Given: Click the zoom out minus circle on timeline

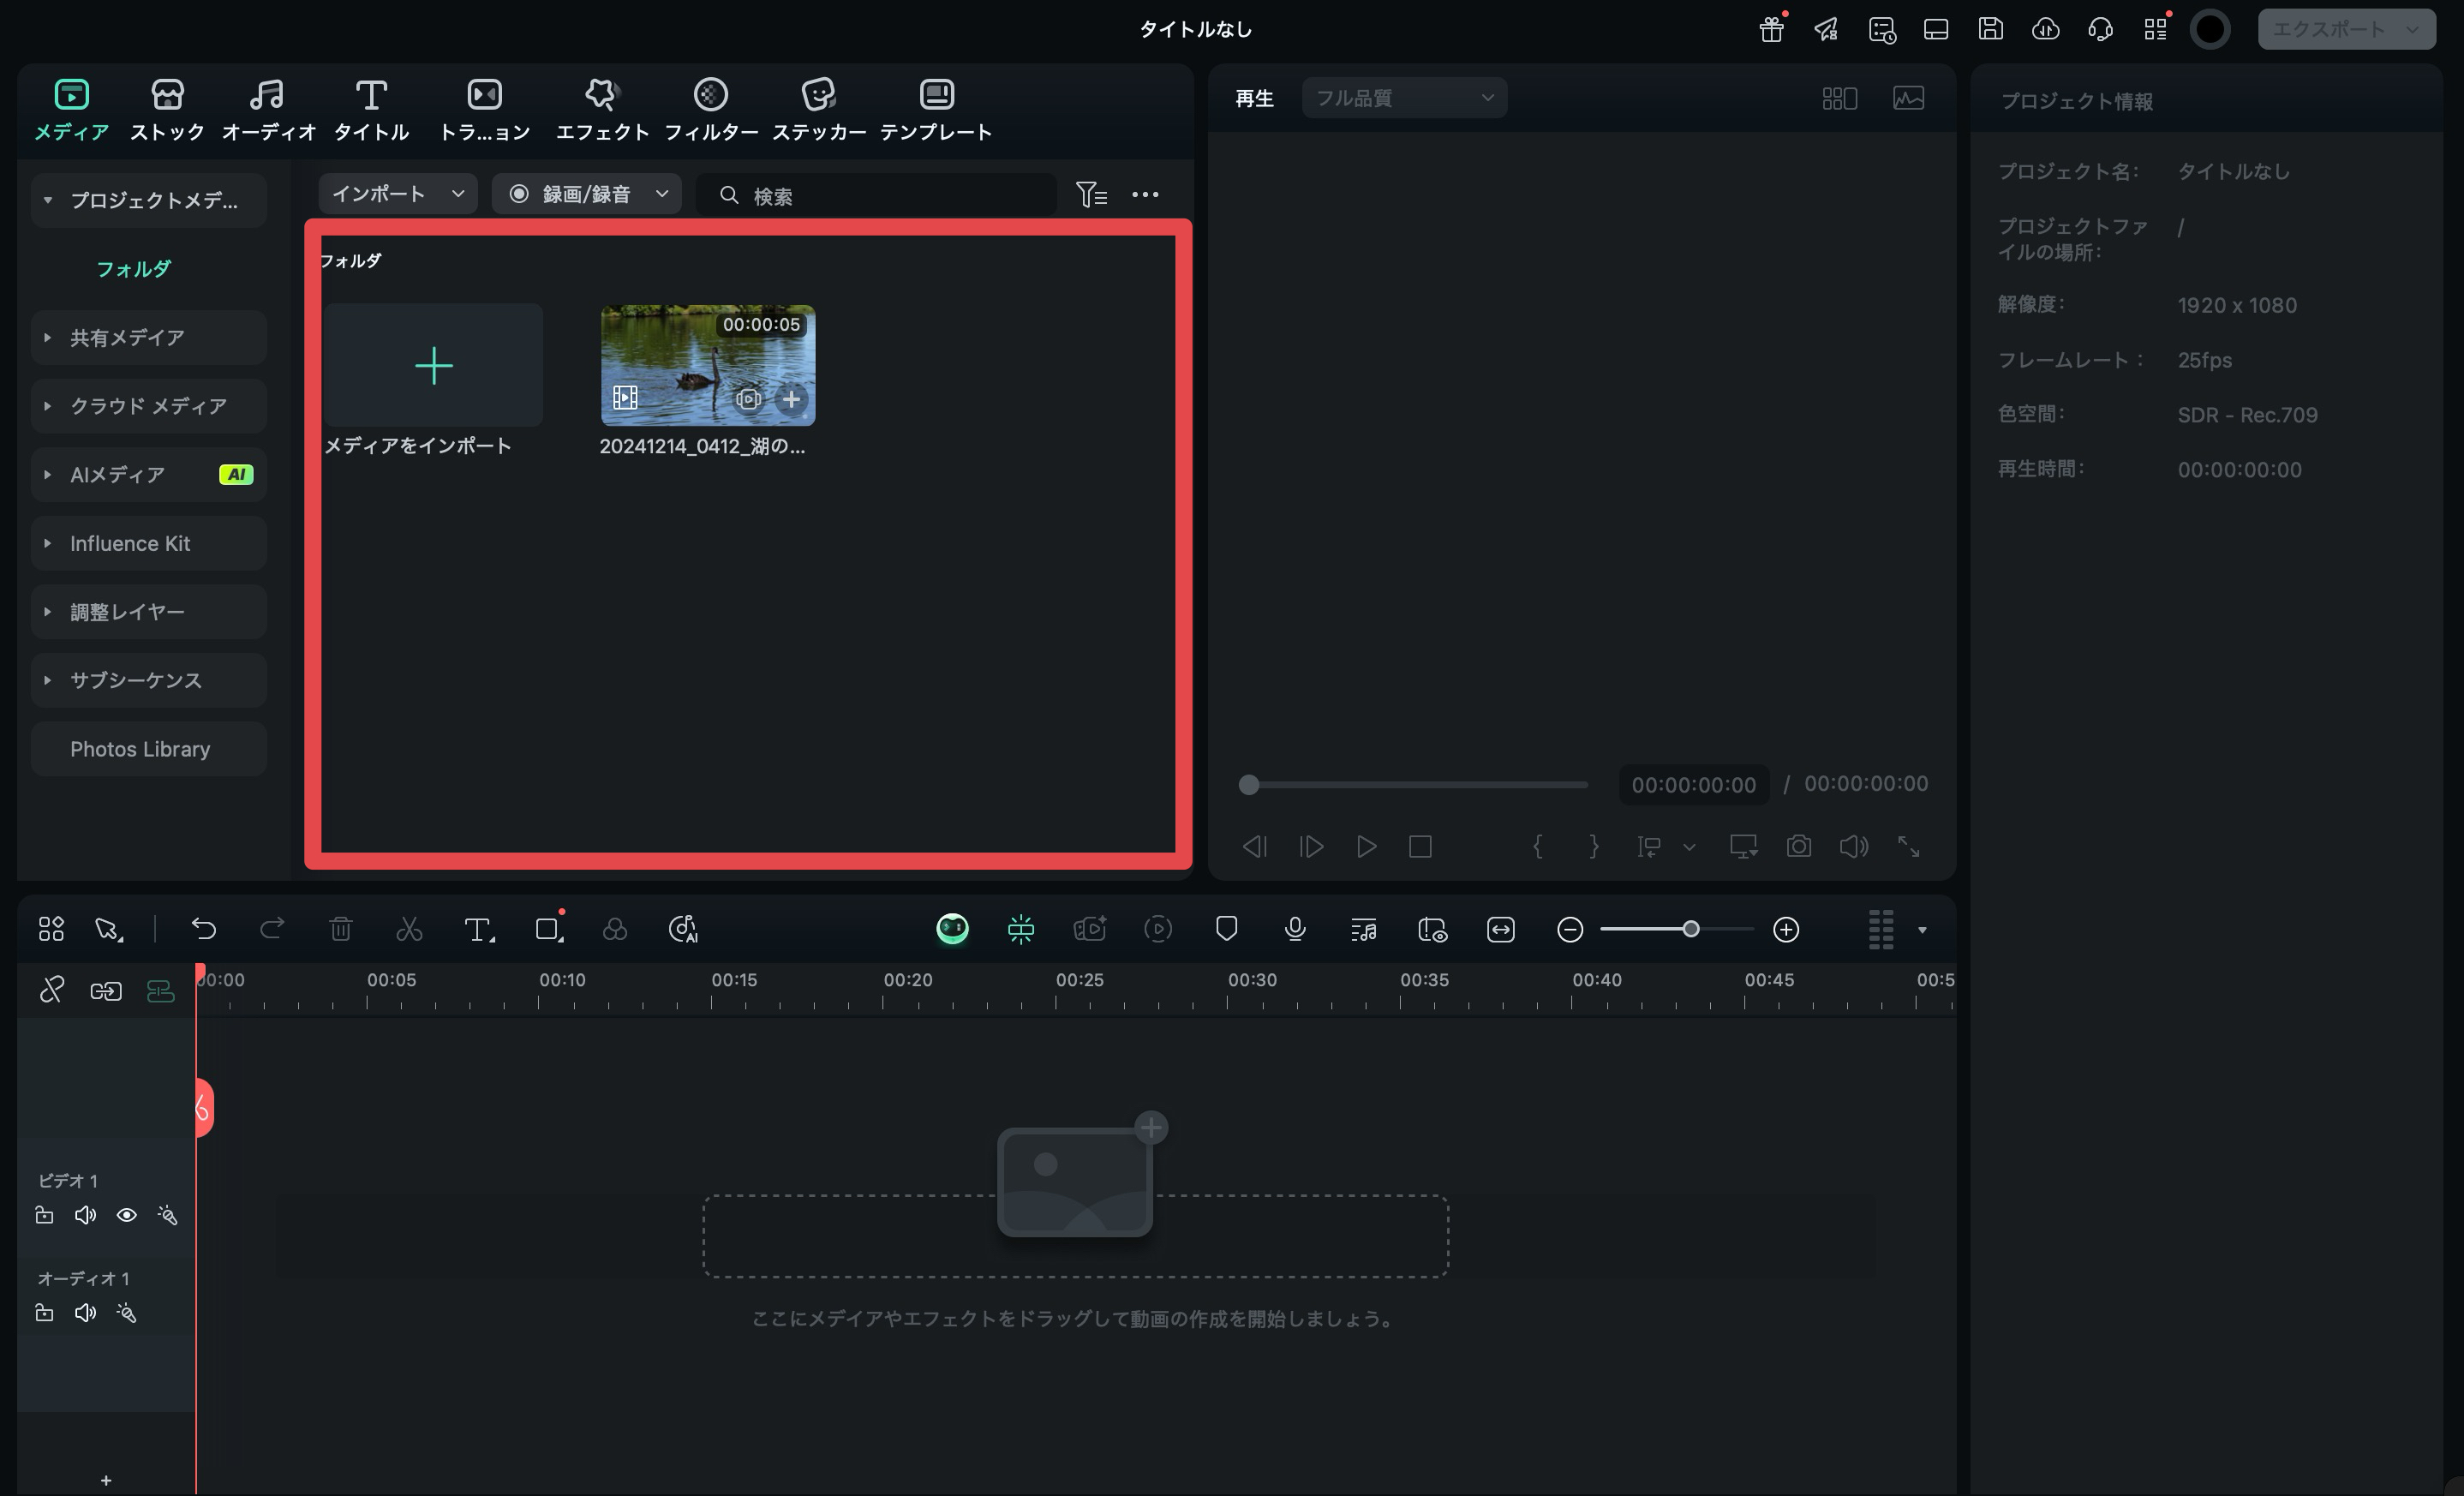Looking at the screenshot, I should [1569, 929].
